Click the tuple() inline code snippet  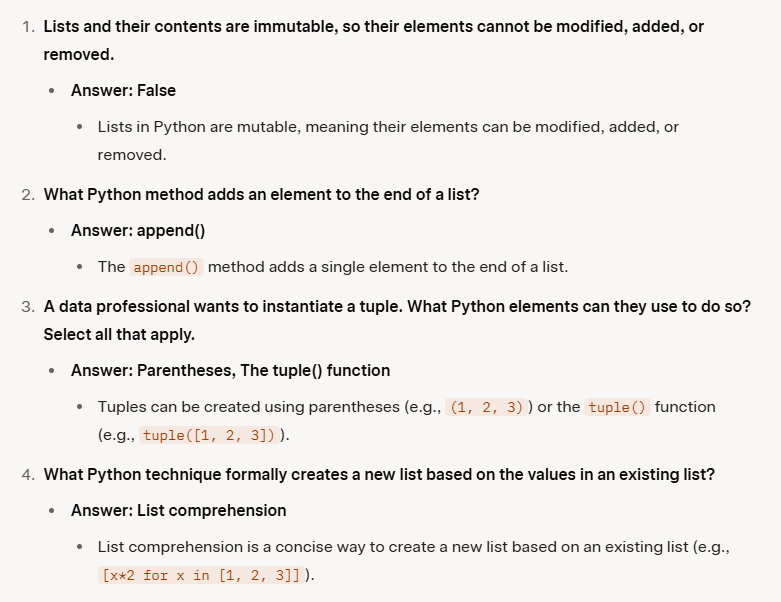617,407
